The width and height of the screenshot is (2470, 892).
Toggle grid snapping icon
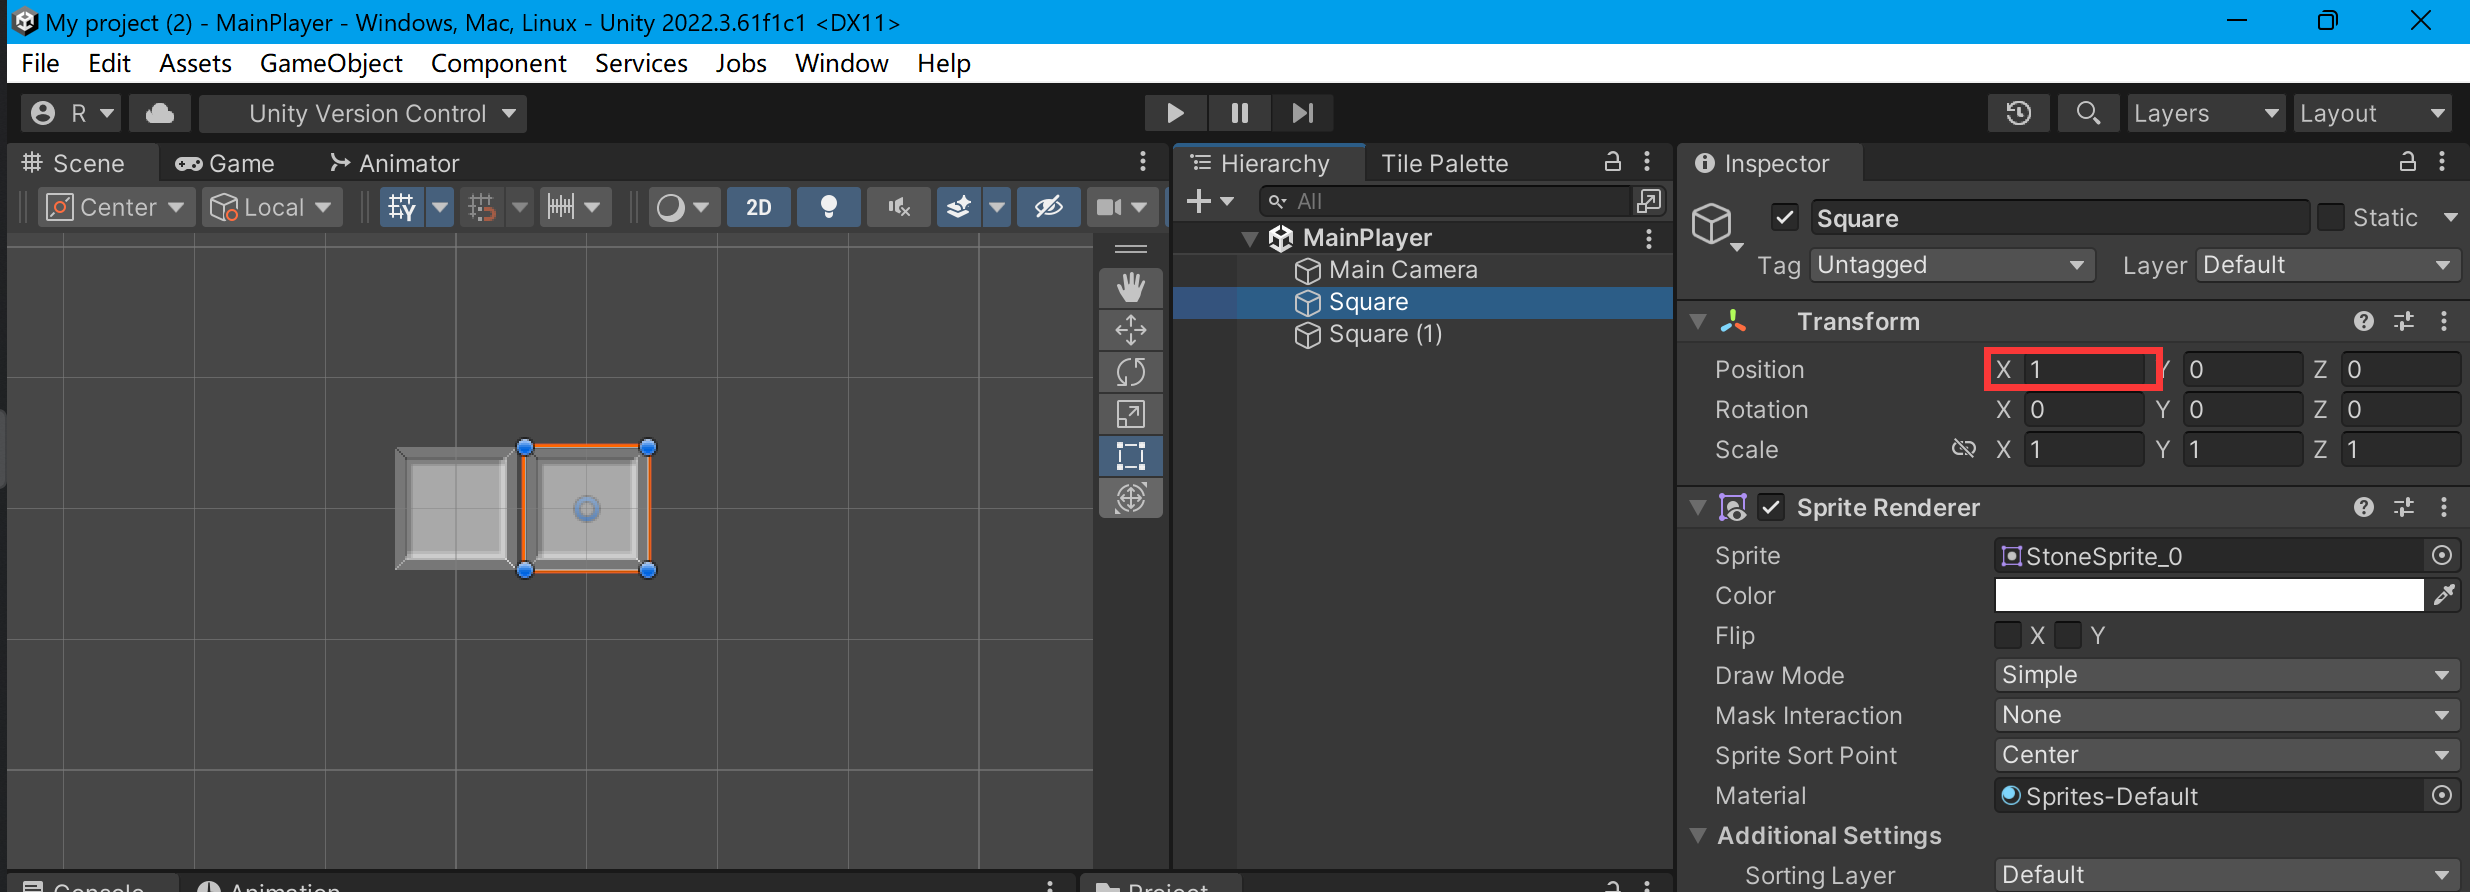point(482,207)
